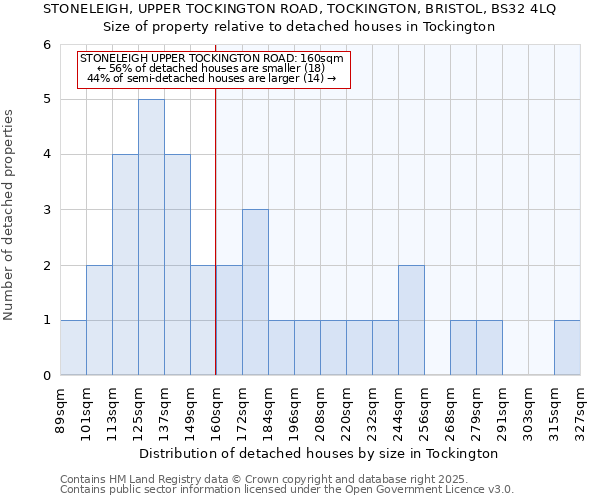Click the bar between 172sqm and 184sqm
This screenshot has width=600, height=500.
255,292
